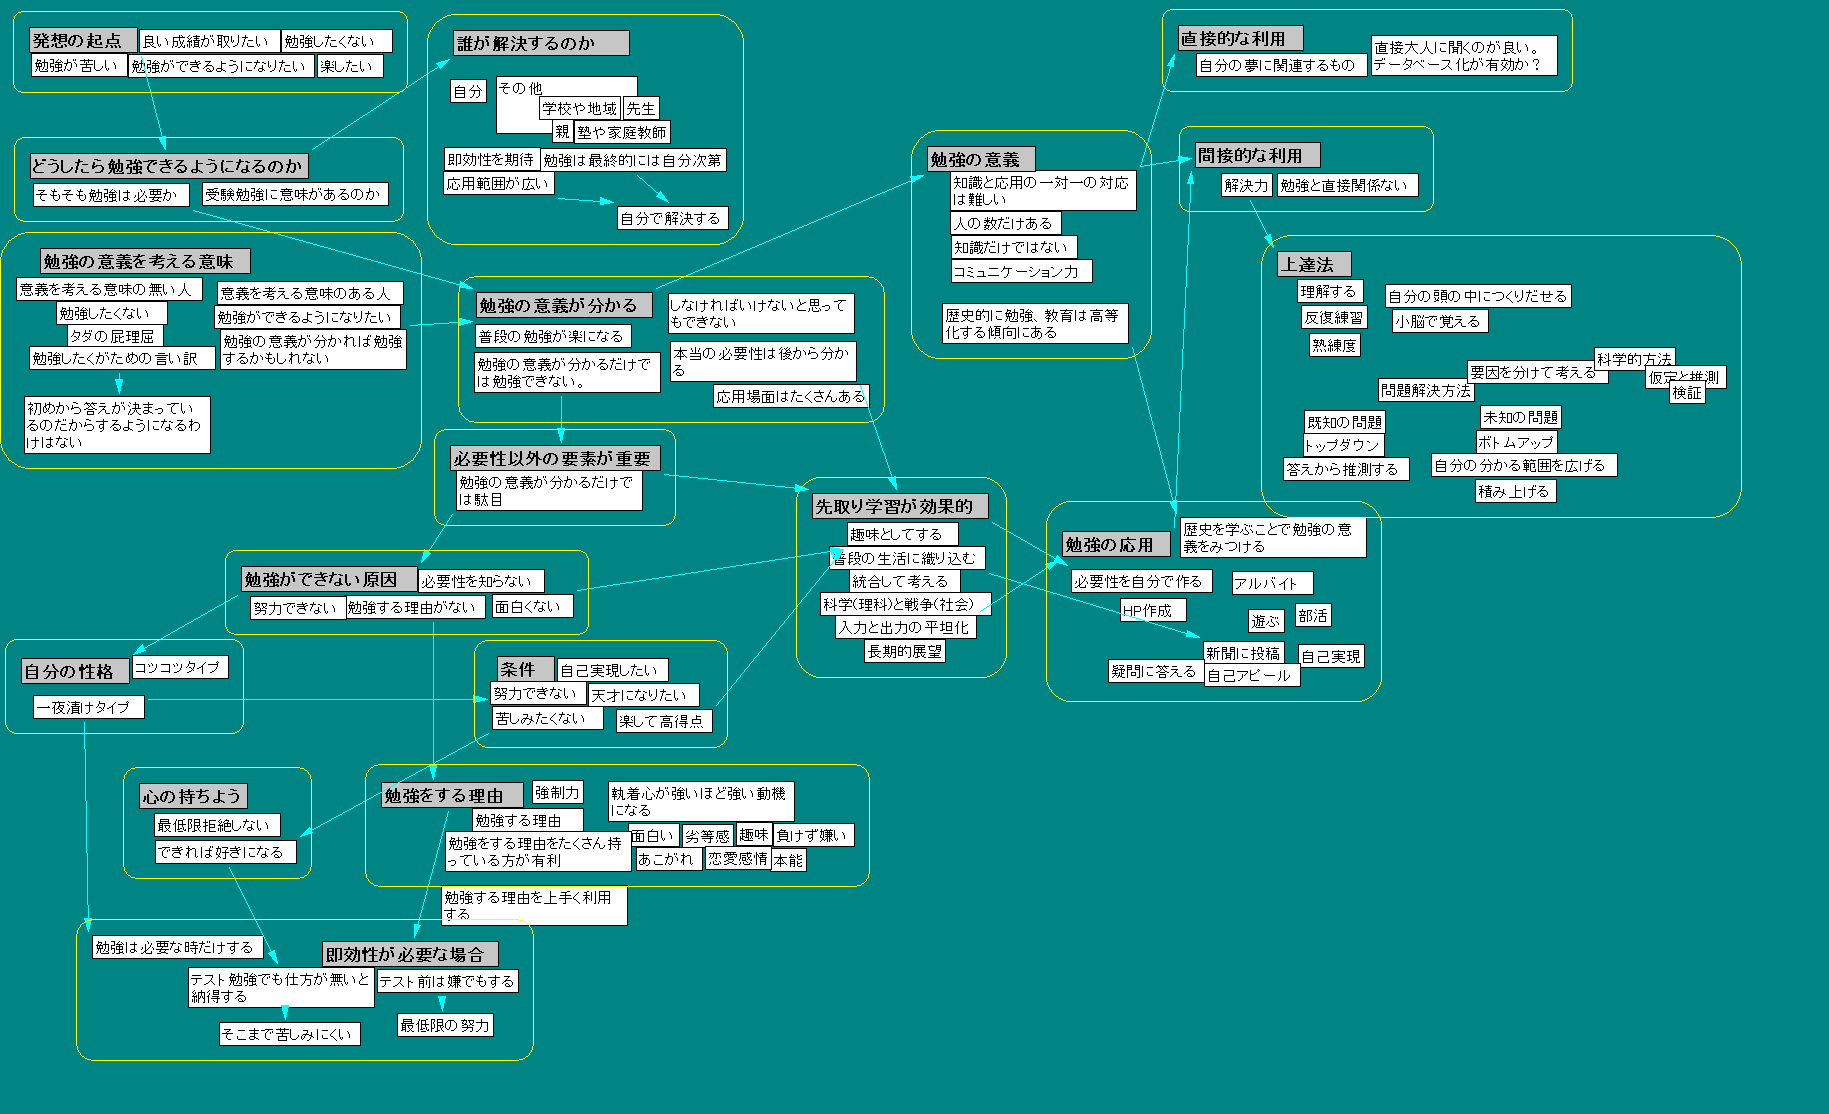Click the 長期的展望 node

point(904,651)
